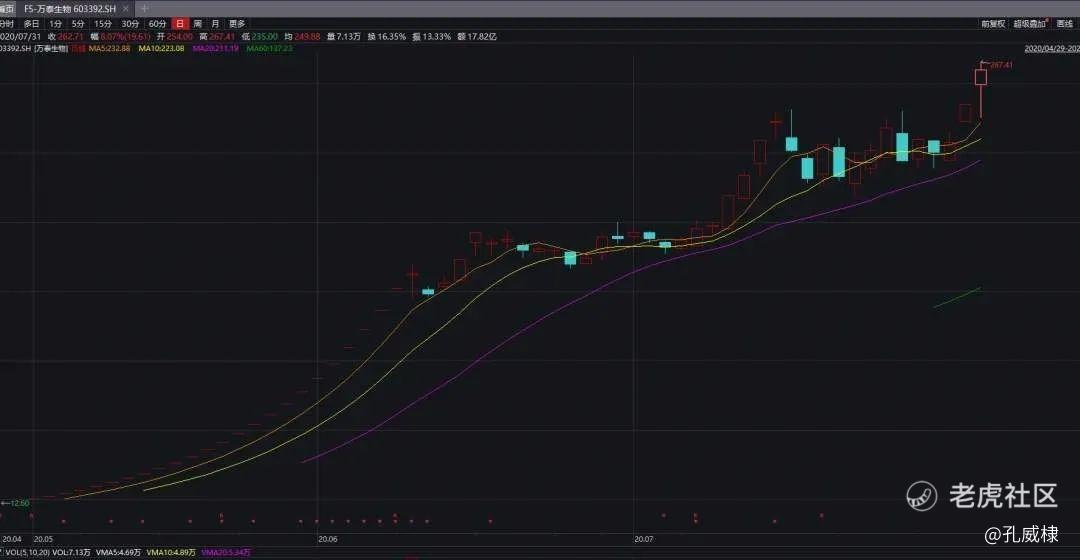Viewport: 1080px width, 560px height.
Task: Click the green MA60 indicator label
Action: pyautogui.click(x=270, y=49)
